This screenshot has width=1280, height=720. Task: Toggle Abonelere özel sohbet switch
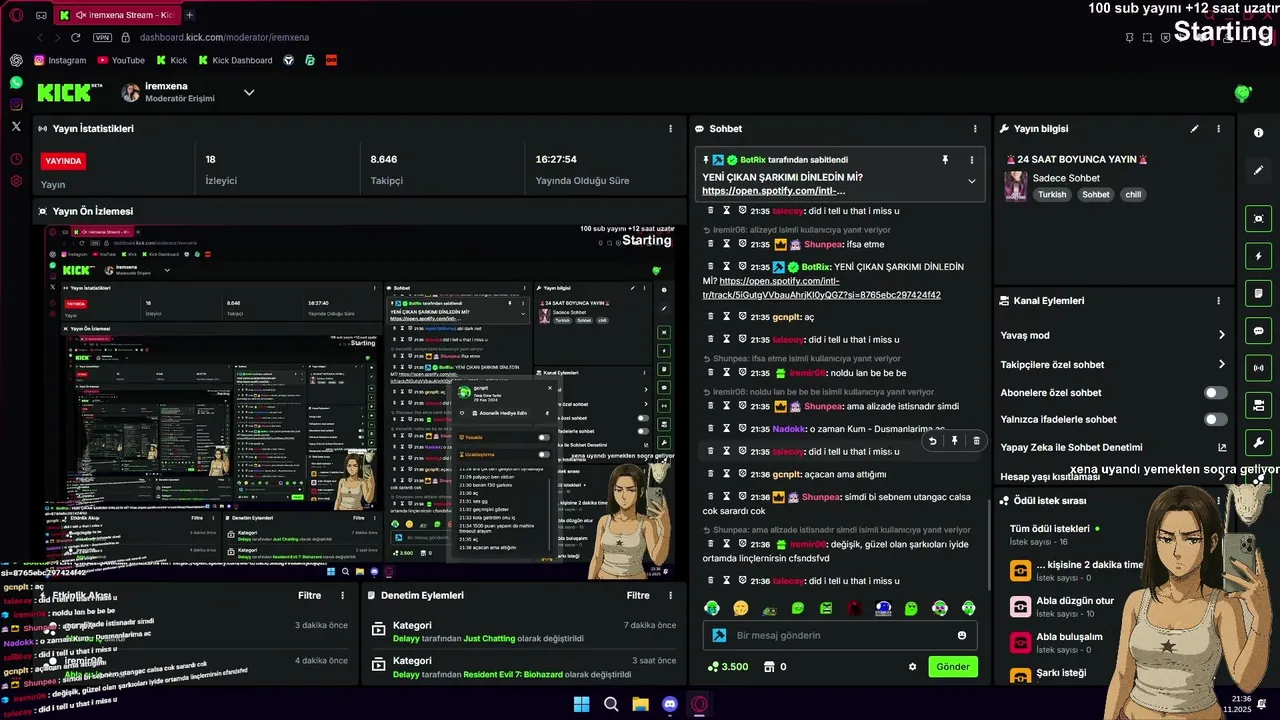coord(1215,393)
